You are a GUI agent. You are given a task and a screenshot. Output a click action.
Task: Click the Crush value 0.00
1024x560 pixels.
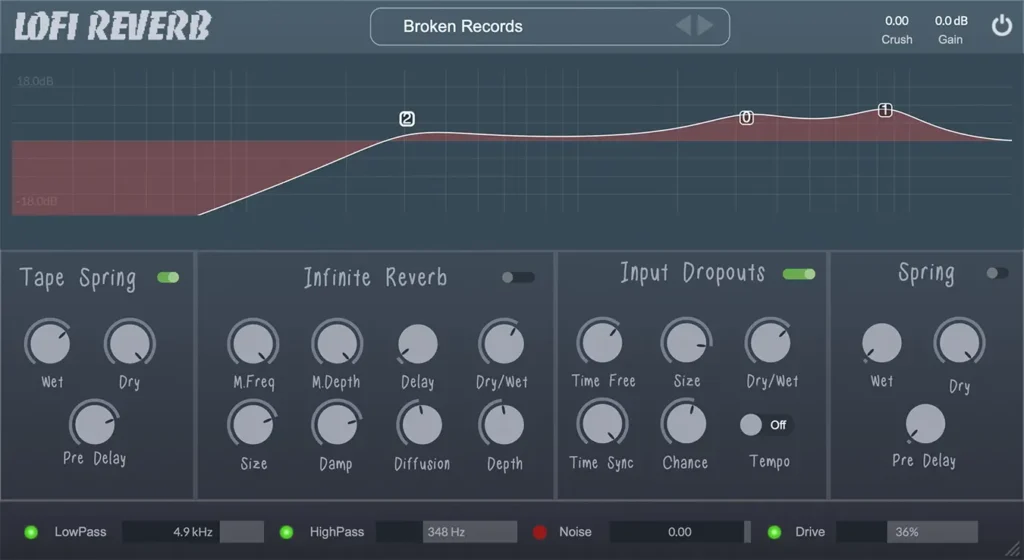pos(897,21)
